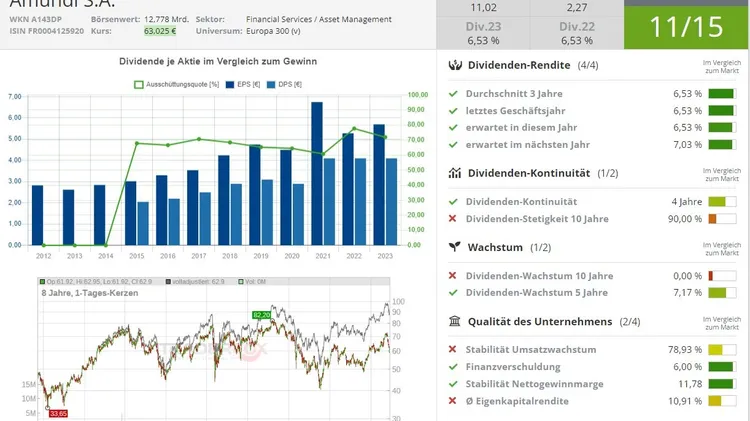Click the Finanzverschuldung green comparison bar

pyautogui.click(x=722, y=367)
